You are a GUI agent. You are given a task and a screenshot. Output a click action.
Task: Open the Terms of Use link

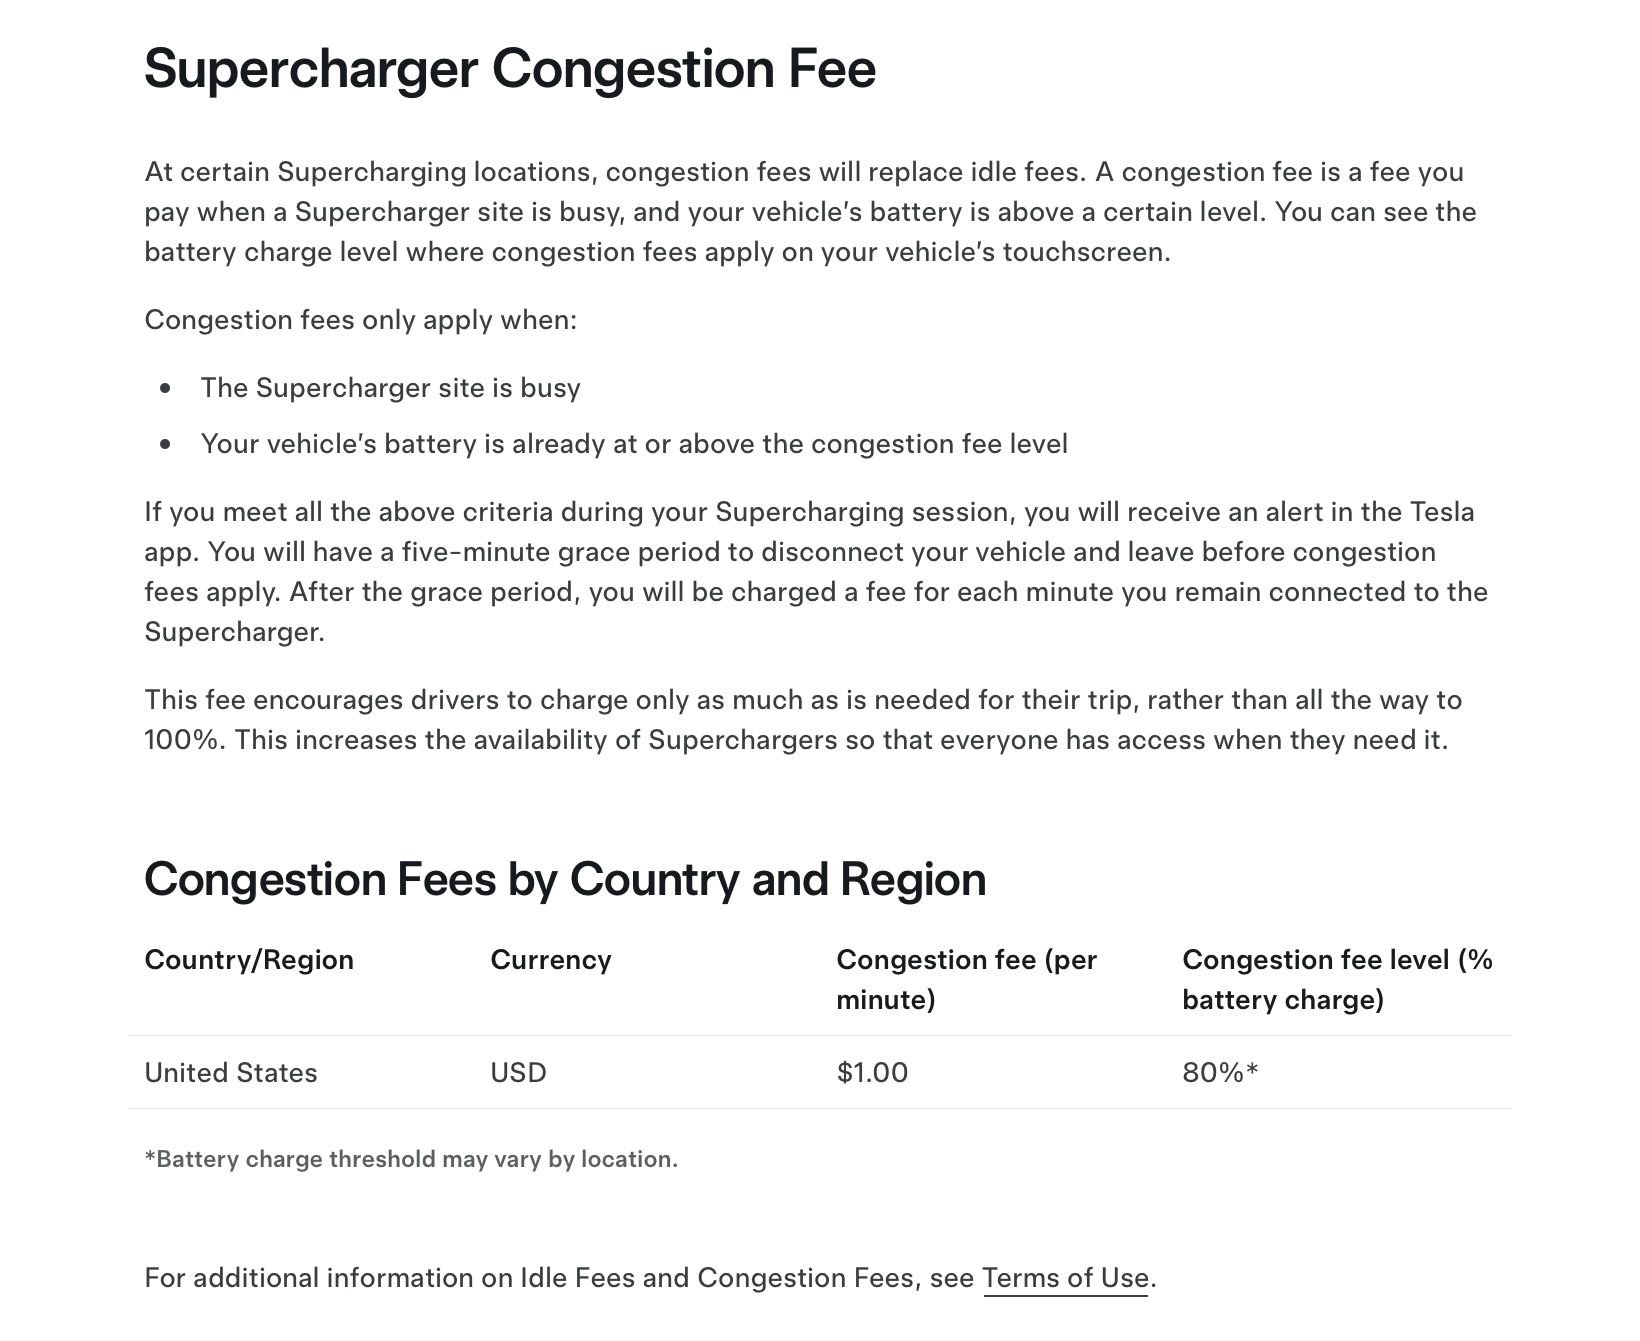tap(1065, 1278)
